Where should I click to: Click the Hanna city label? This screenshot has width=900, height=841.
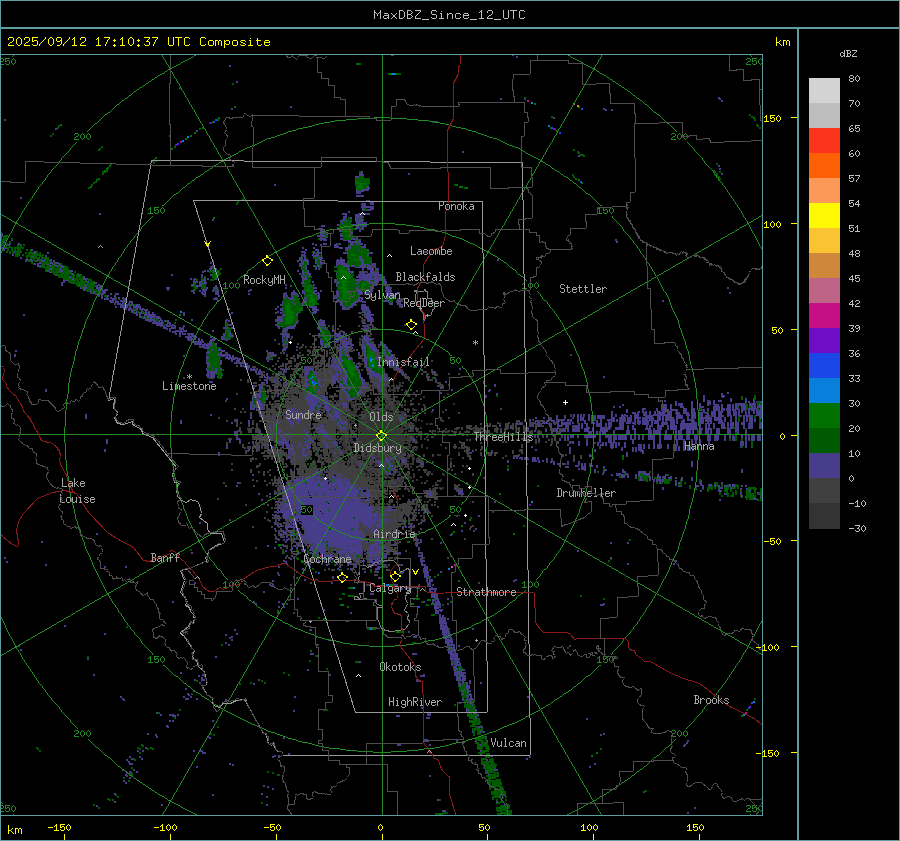699,446
